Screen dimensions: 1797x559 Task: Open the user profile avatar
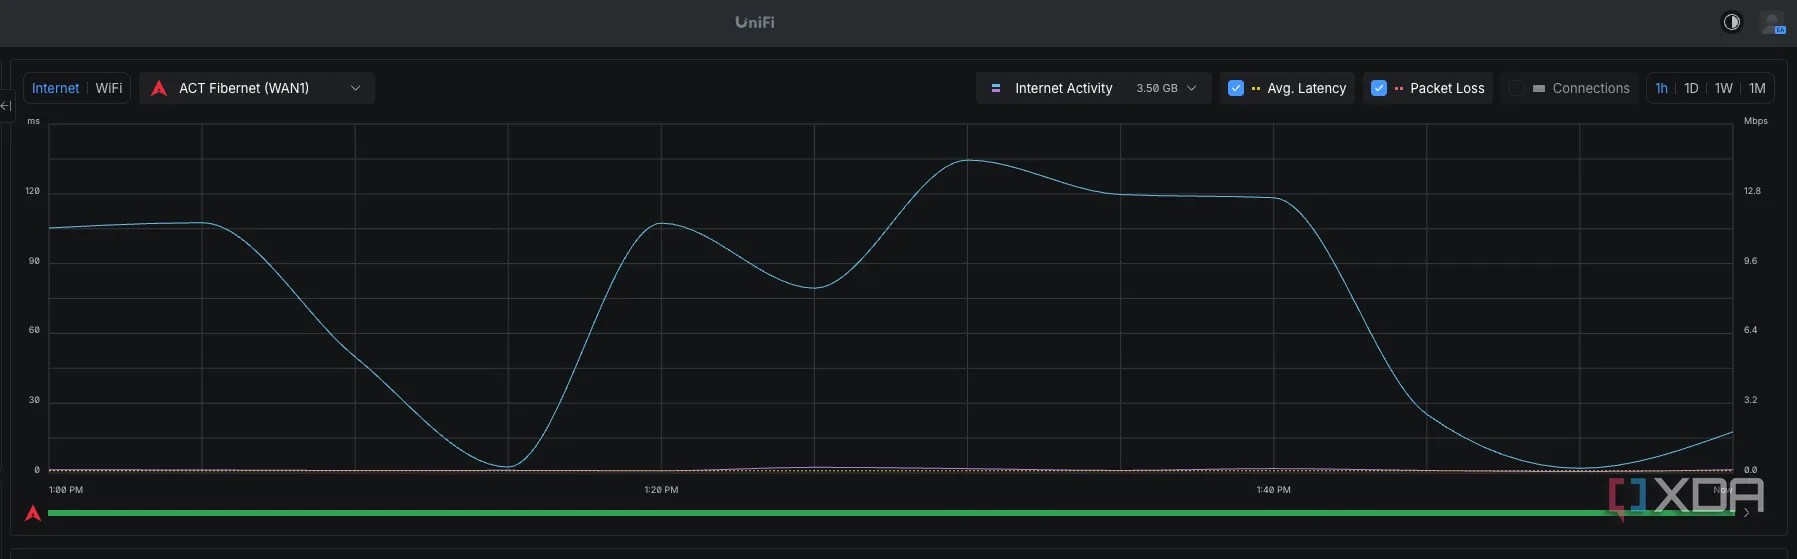[x=1772, y=22]
